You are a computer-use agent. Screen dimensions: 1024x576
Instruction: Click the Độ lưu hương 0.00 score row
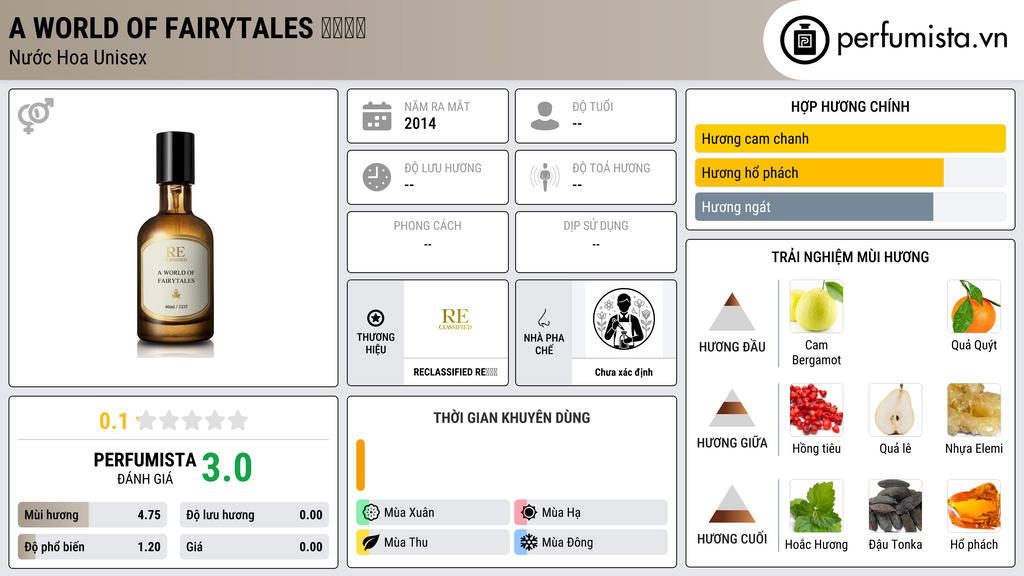[254, 515]
